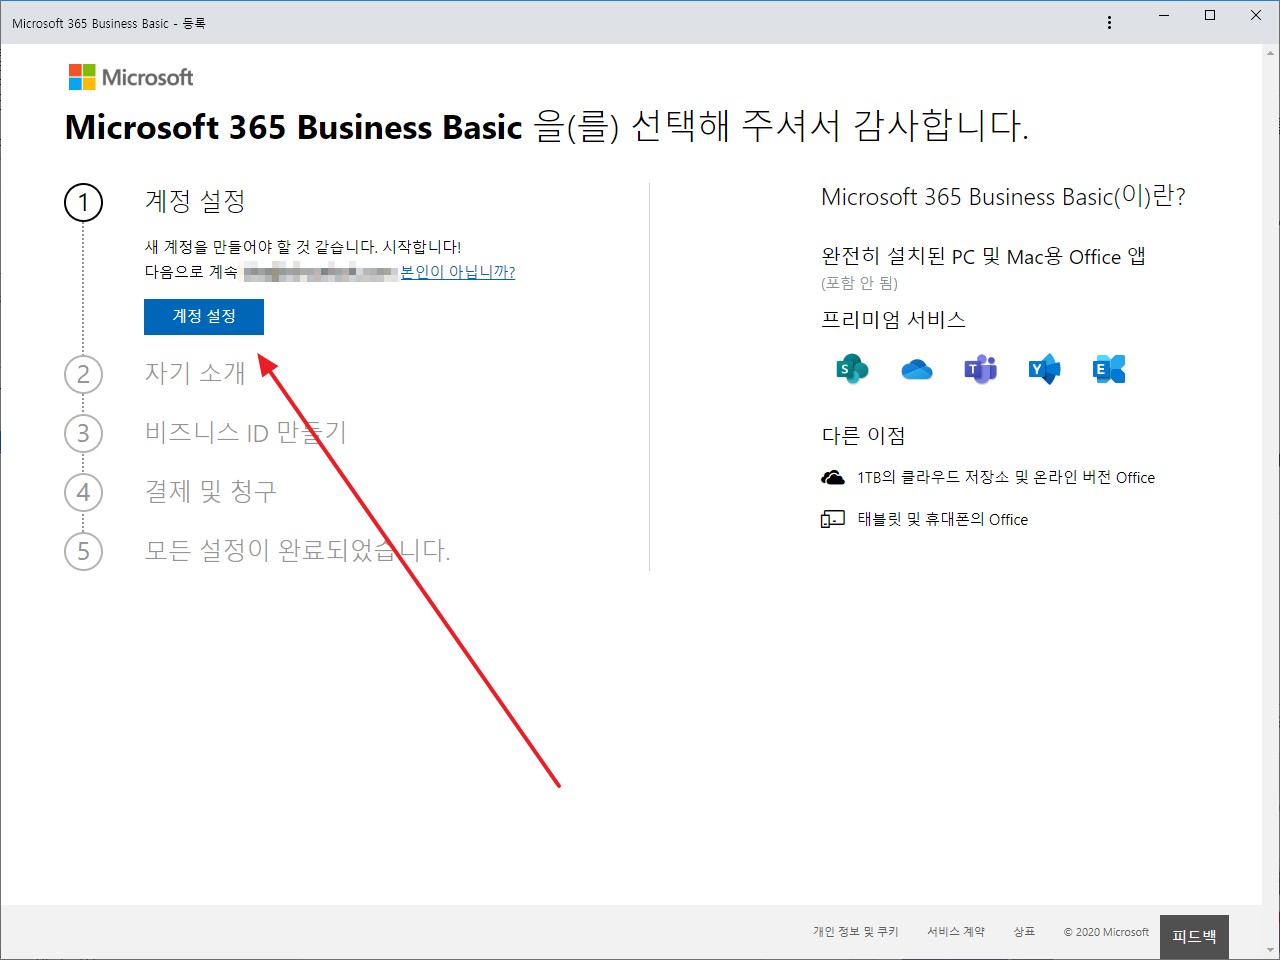Open the 개인 정보 및 쿠키 link
The image size is (1280, 960).
(856, 932)
